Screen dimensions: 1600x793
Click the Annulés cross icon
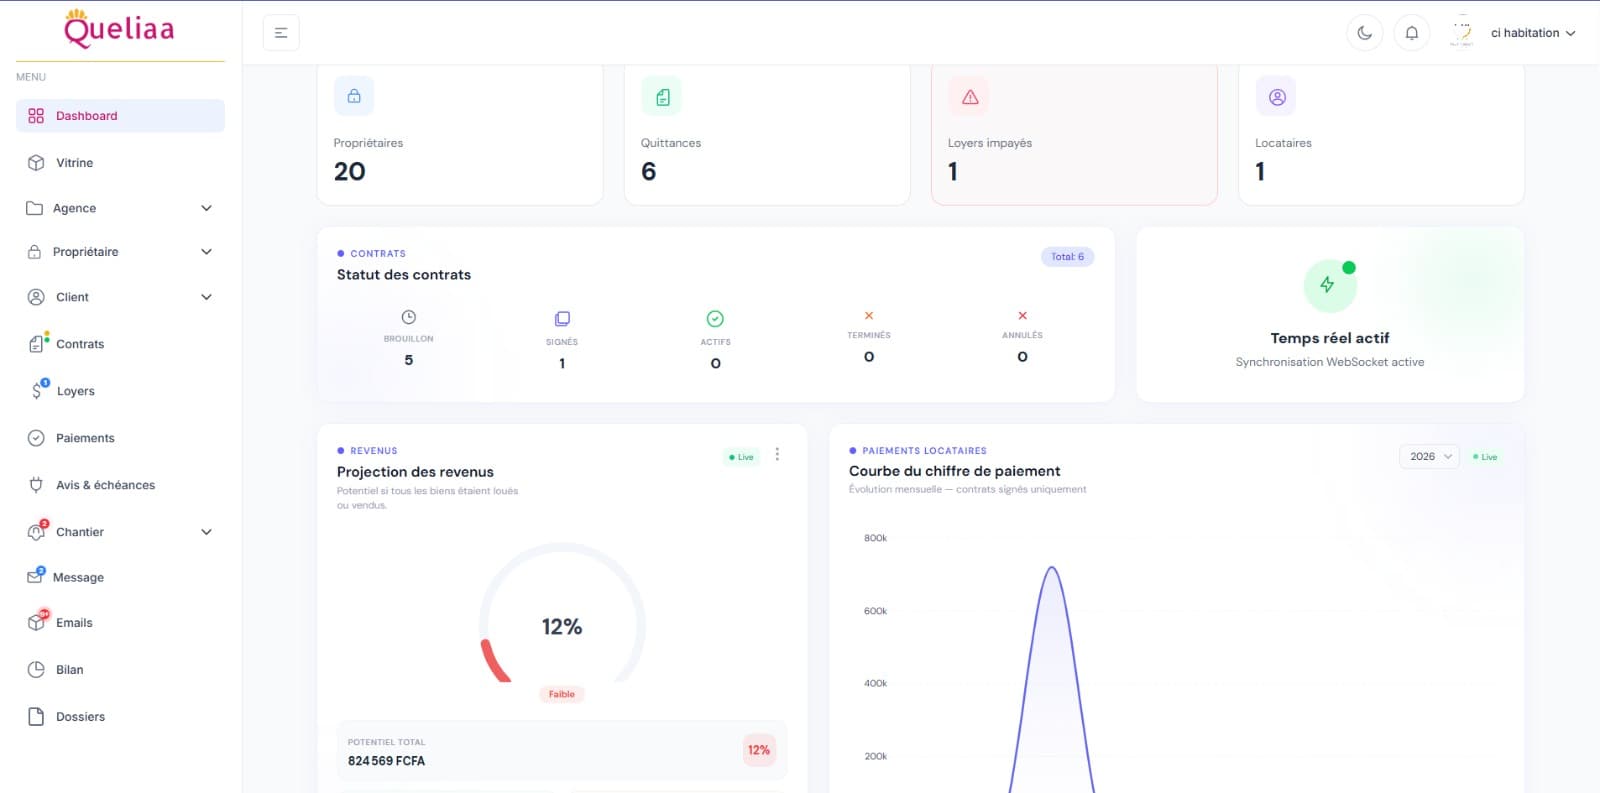click(1022, 315)
